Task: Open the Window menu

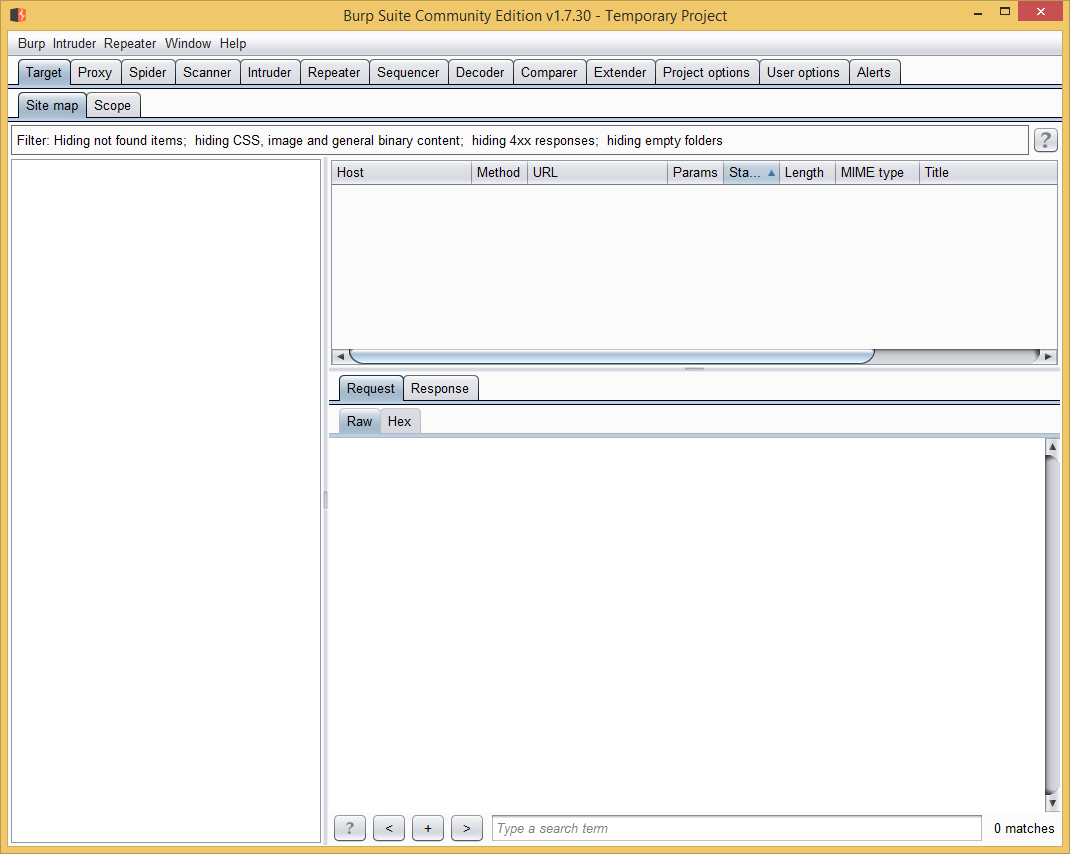Action: tap(188, 43)
